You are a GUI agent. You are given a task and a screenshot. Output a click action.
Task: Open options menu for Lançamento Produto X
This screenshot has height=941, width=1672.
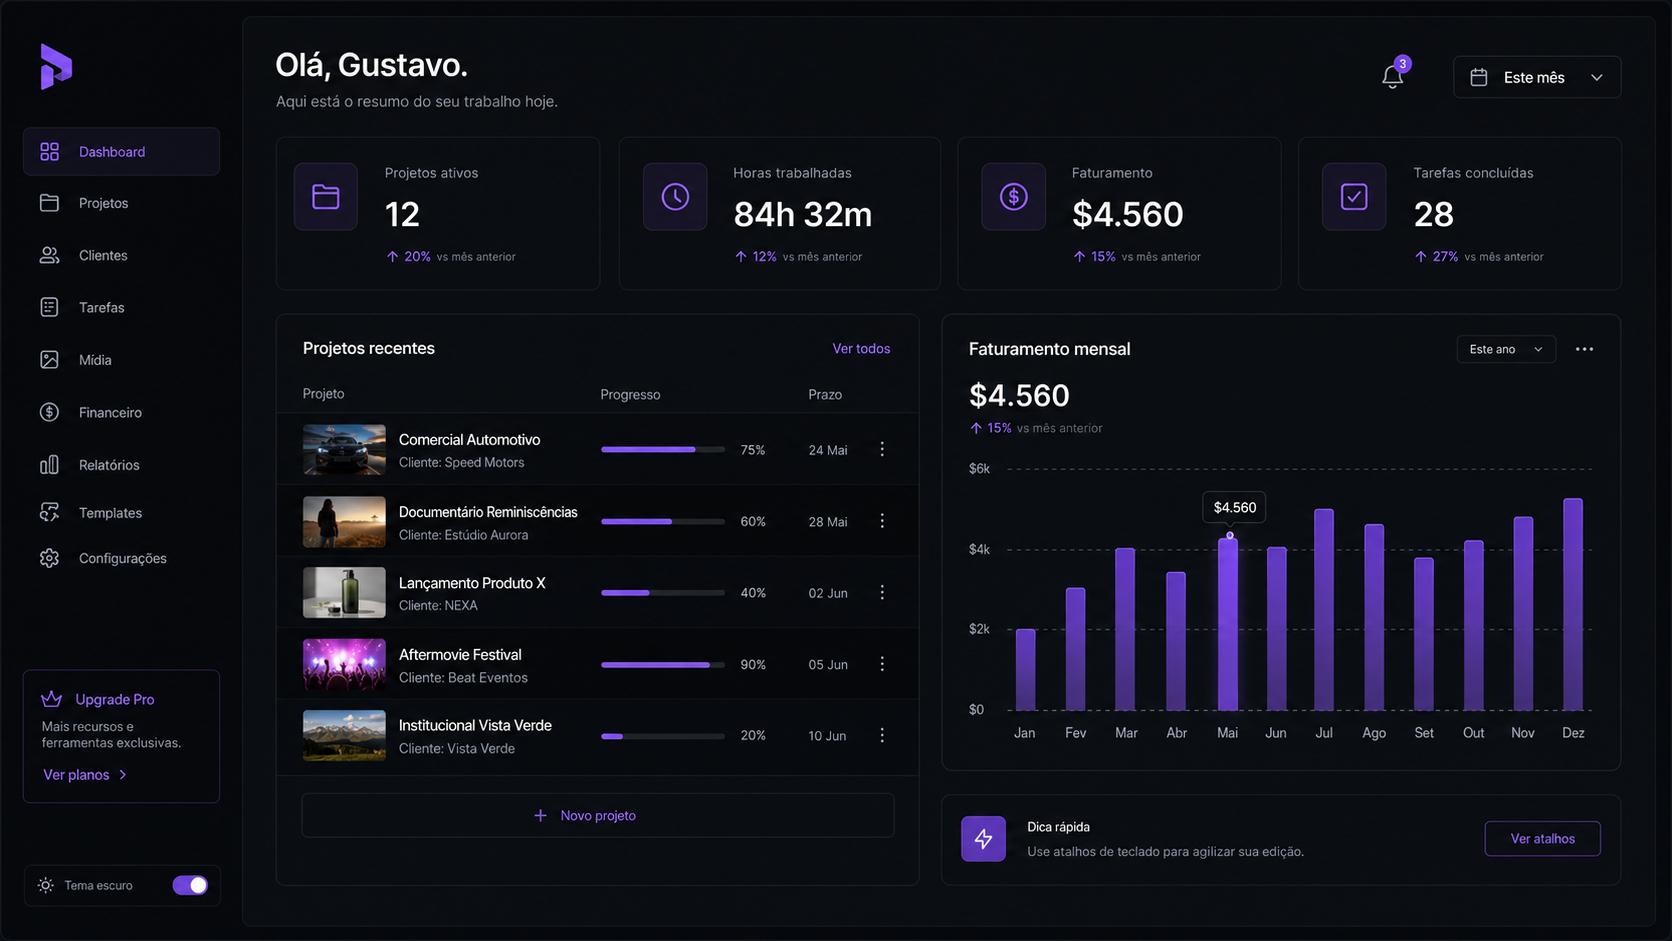point(882,593)
